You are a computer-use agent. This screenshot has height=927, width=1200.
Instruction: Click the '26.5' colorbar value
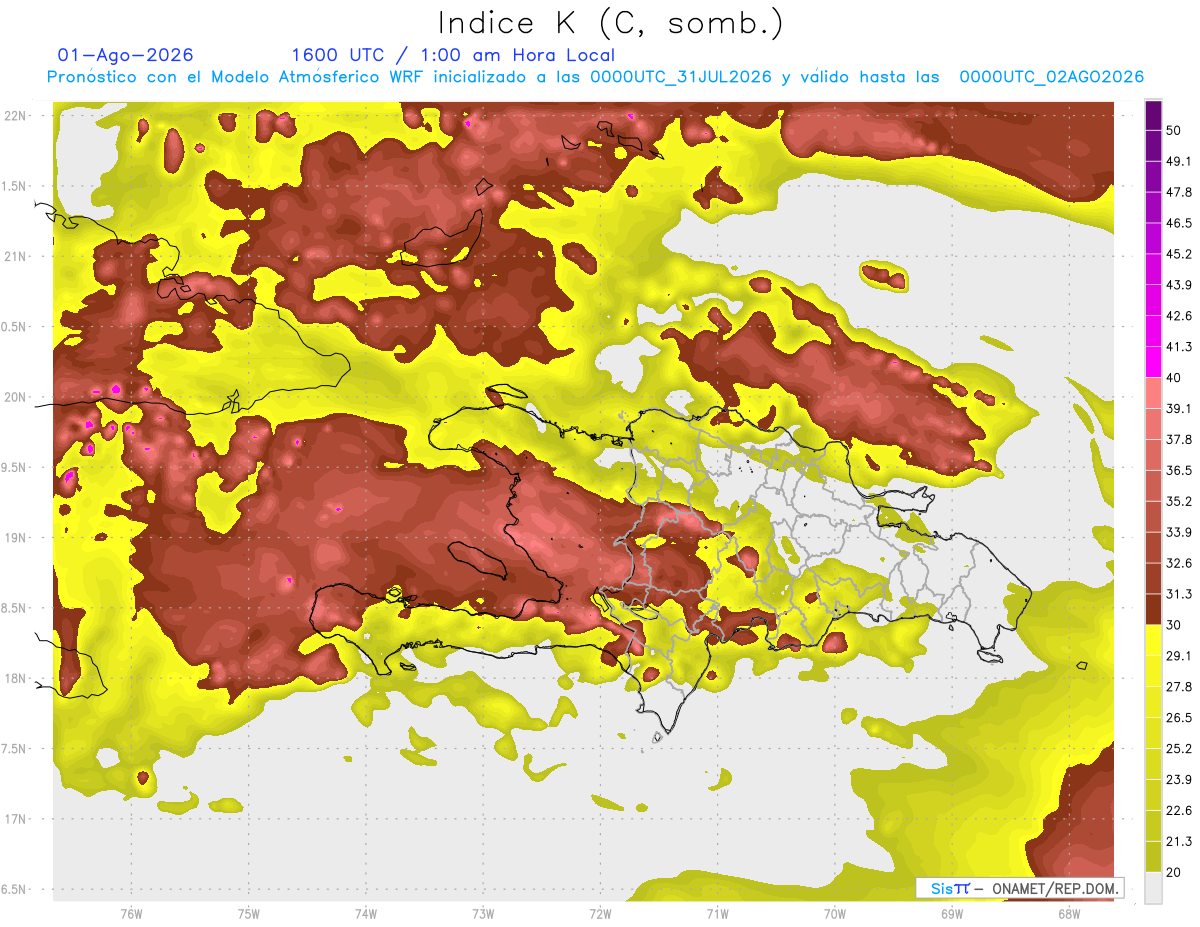[1179, 718]
